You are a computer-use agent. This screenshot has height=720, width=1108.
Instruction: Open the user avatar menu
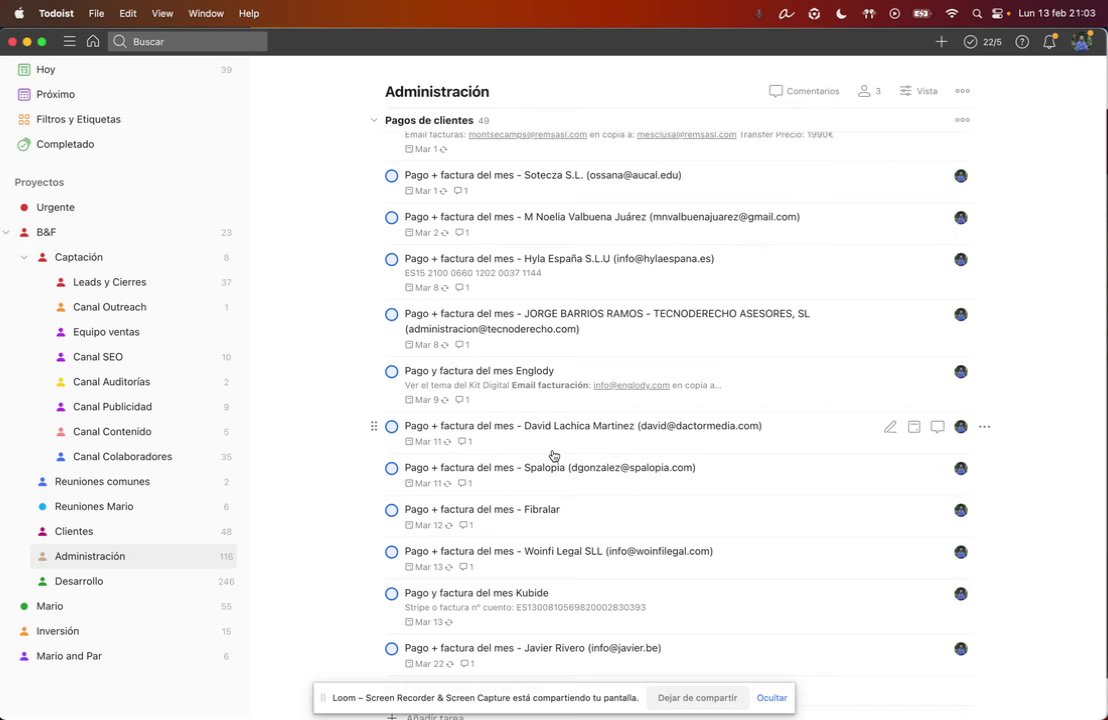(1081, 42)
